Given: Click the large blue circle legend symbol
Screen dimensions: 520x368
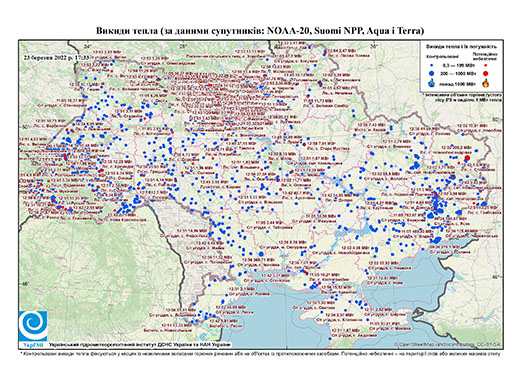Looking at the screenshot, I should click(x=432, y=73).
